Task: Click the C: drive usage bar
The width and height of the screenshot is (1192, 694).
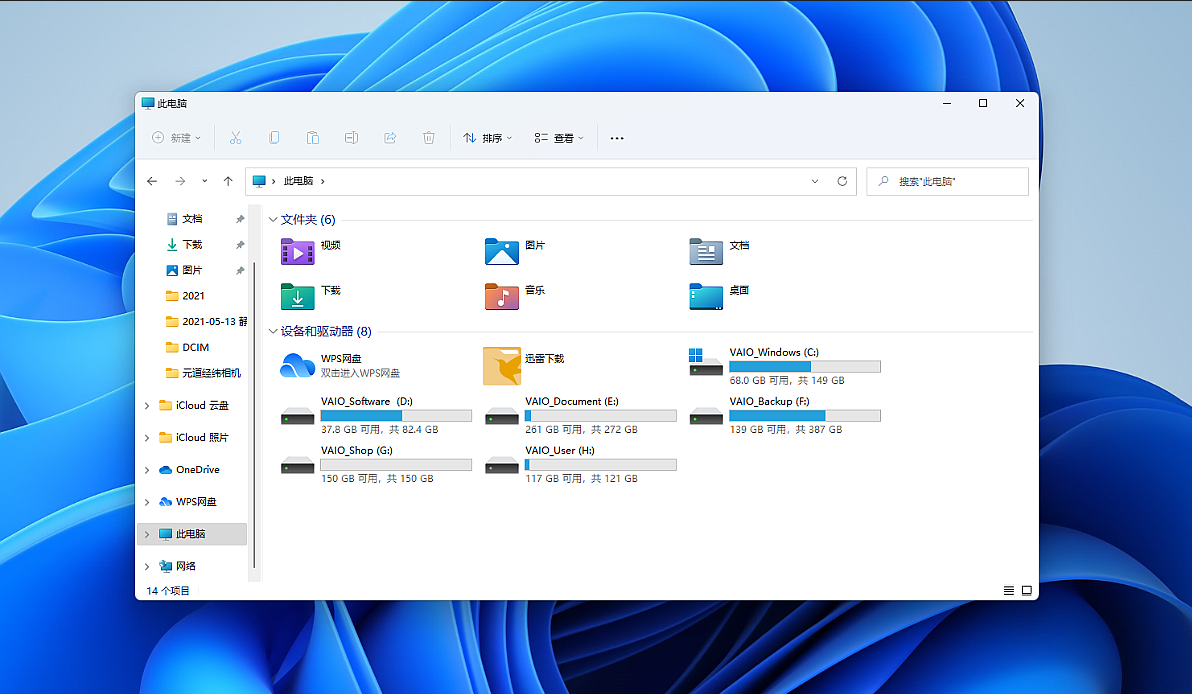Action: click(804, 366)
